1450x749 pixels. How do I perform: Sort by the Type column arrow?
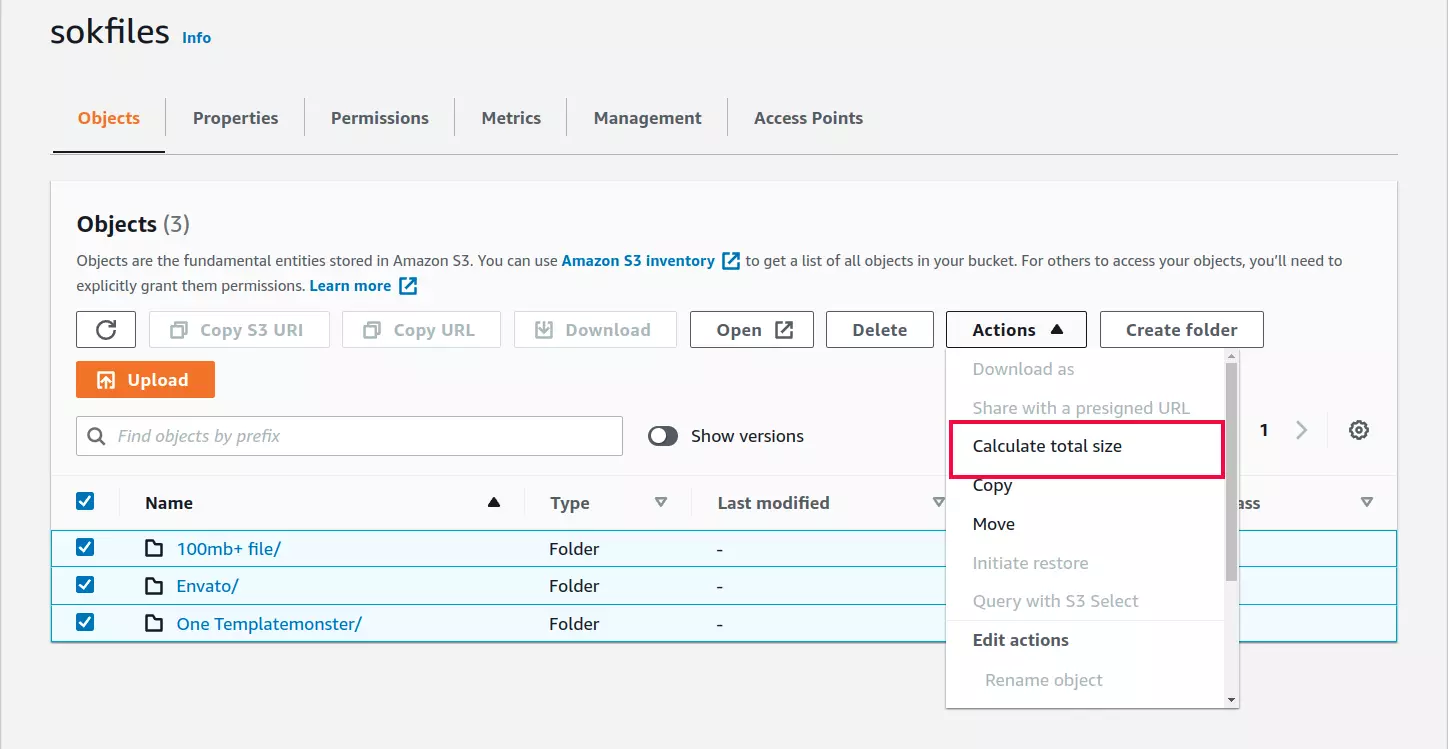(x=660, y=502)
